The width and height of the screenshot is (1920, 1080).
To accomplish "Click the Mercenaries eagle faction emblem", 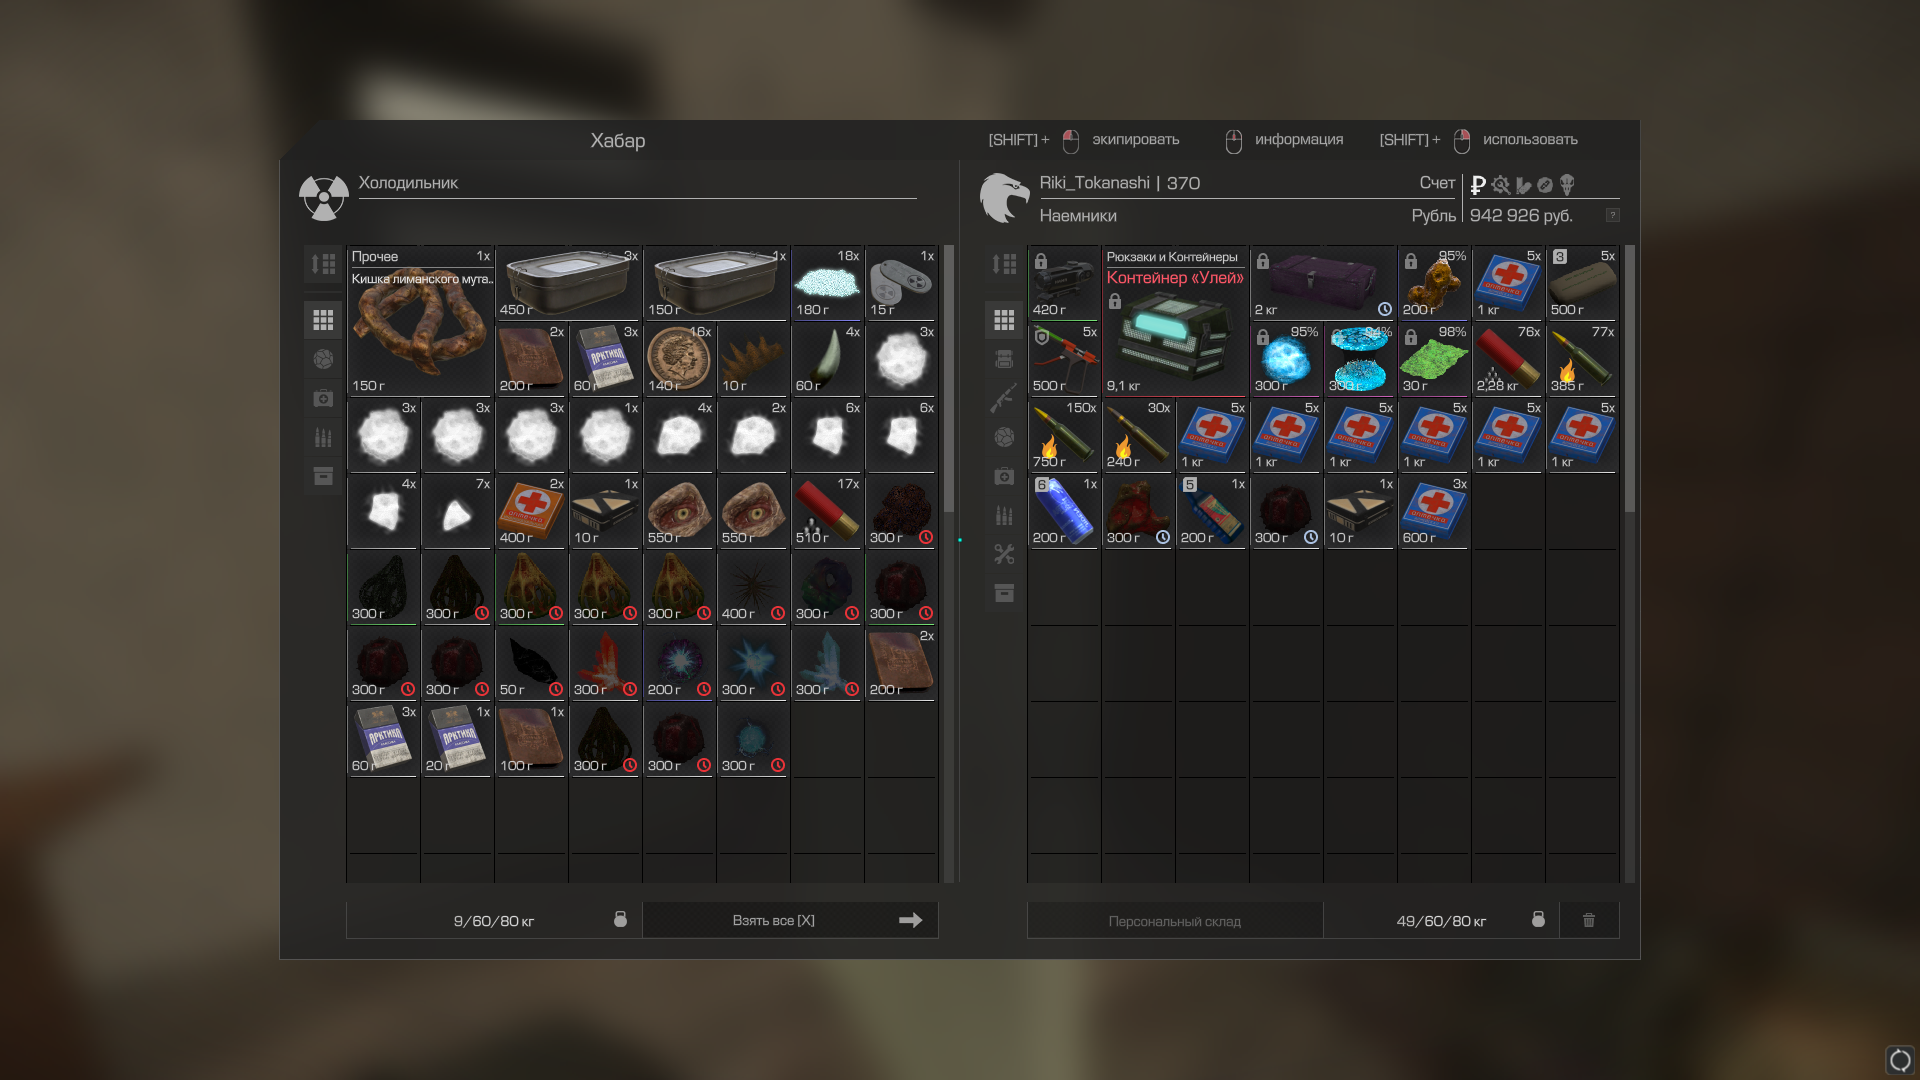I will (x=1004, y=197).
